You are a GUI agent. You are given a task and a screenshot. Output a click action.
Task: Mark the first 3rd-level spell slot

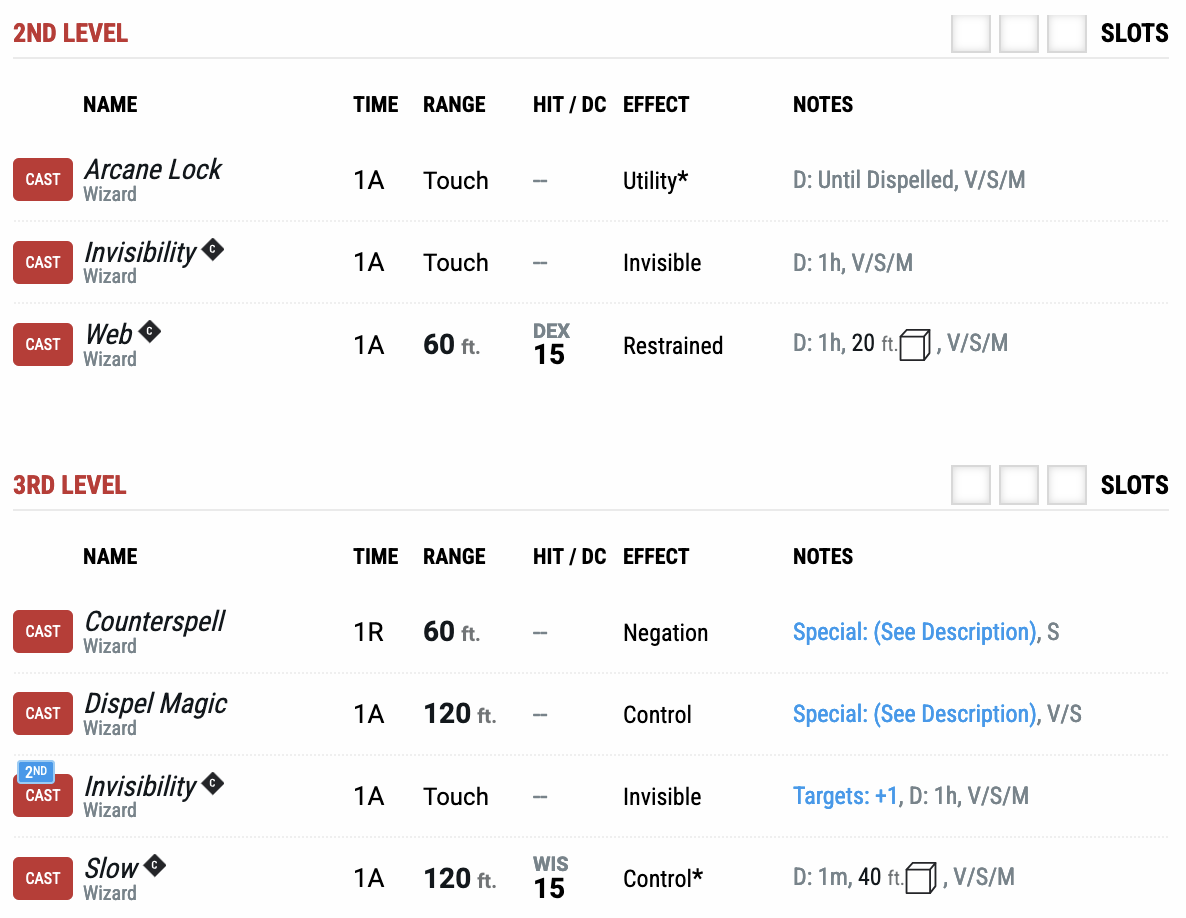tap(971, 486)
